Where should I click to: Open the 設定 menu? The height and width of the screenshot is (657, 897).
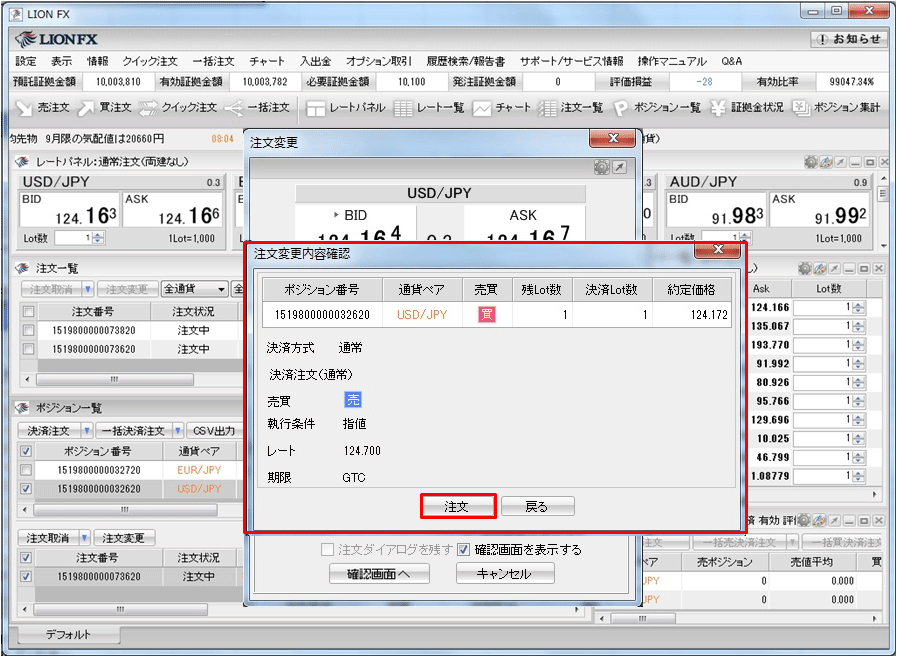[x=26, y=61]
